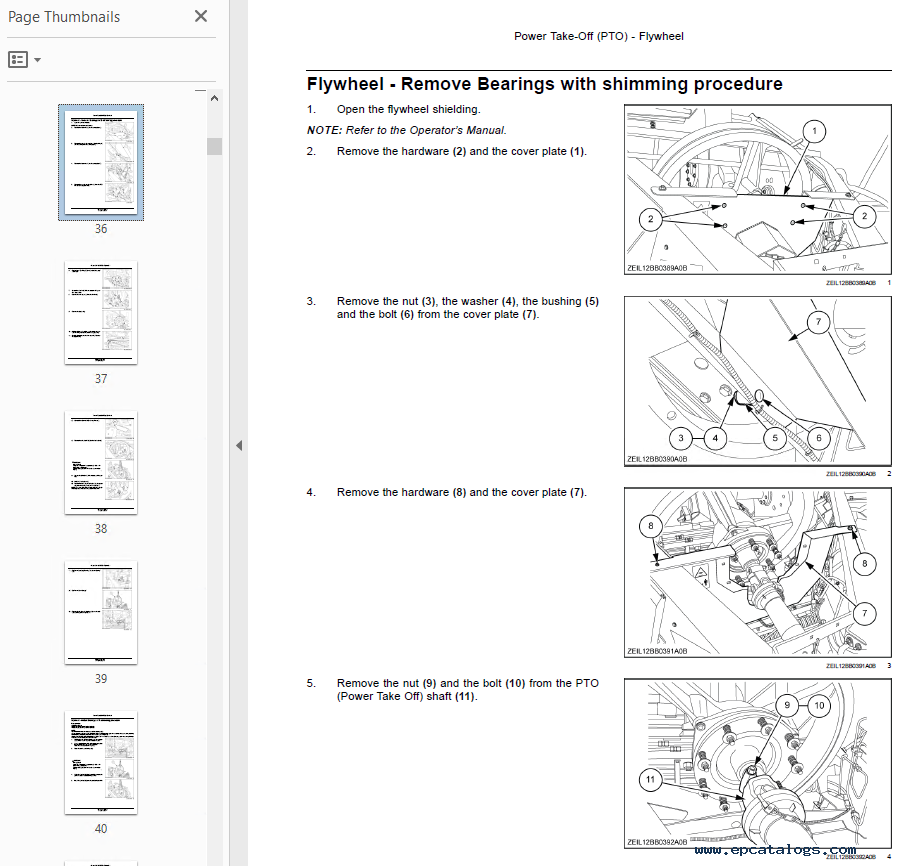Click the page number label 39
This screenshot has width=907, height=866.
point(101,679)
